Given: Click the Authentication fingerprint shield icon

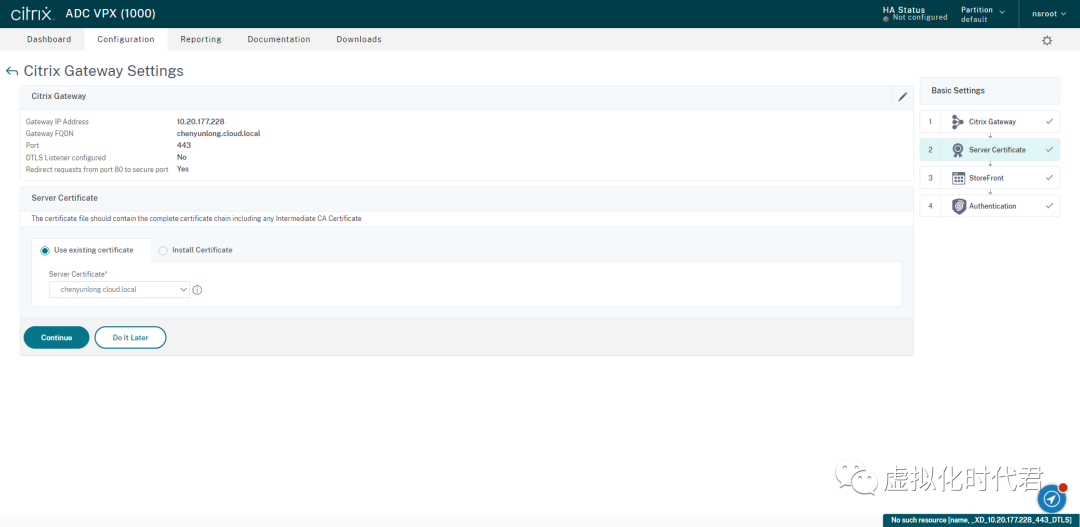Looking at the screenshot, I should (958, 206).
